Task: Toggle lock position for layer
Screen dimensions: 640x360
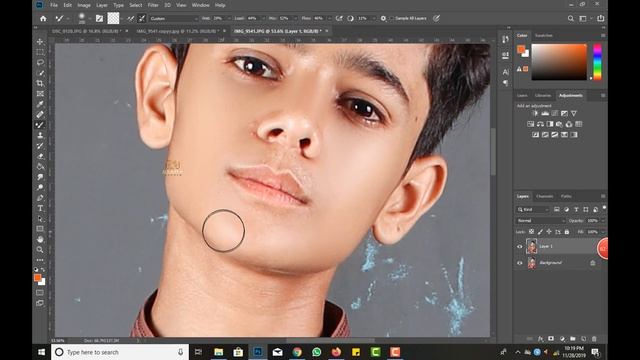Action: (x=549, y=232)
